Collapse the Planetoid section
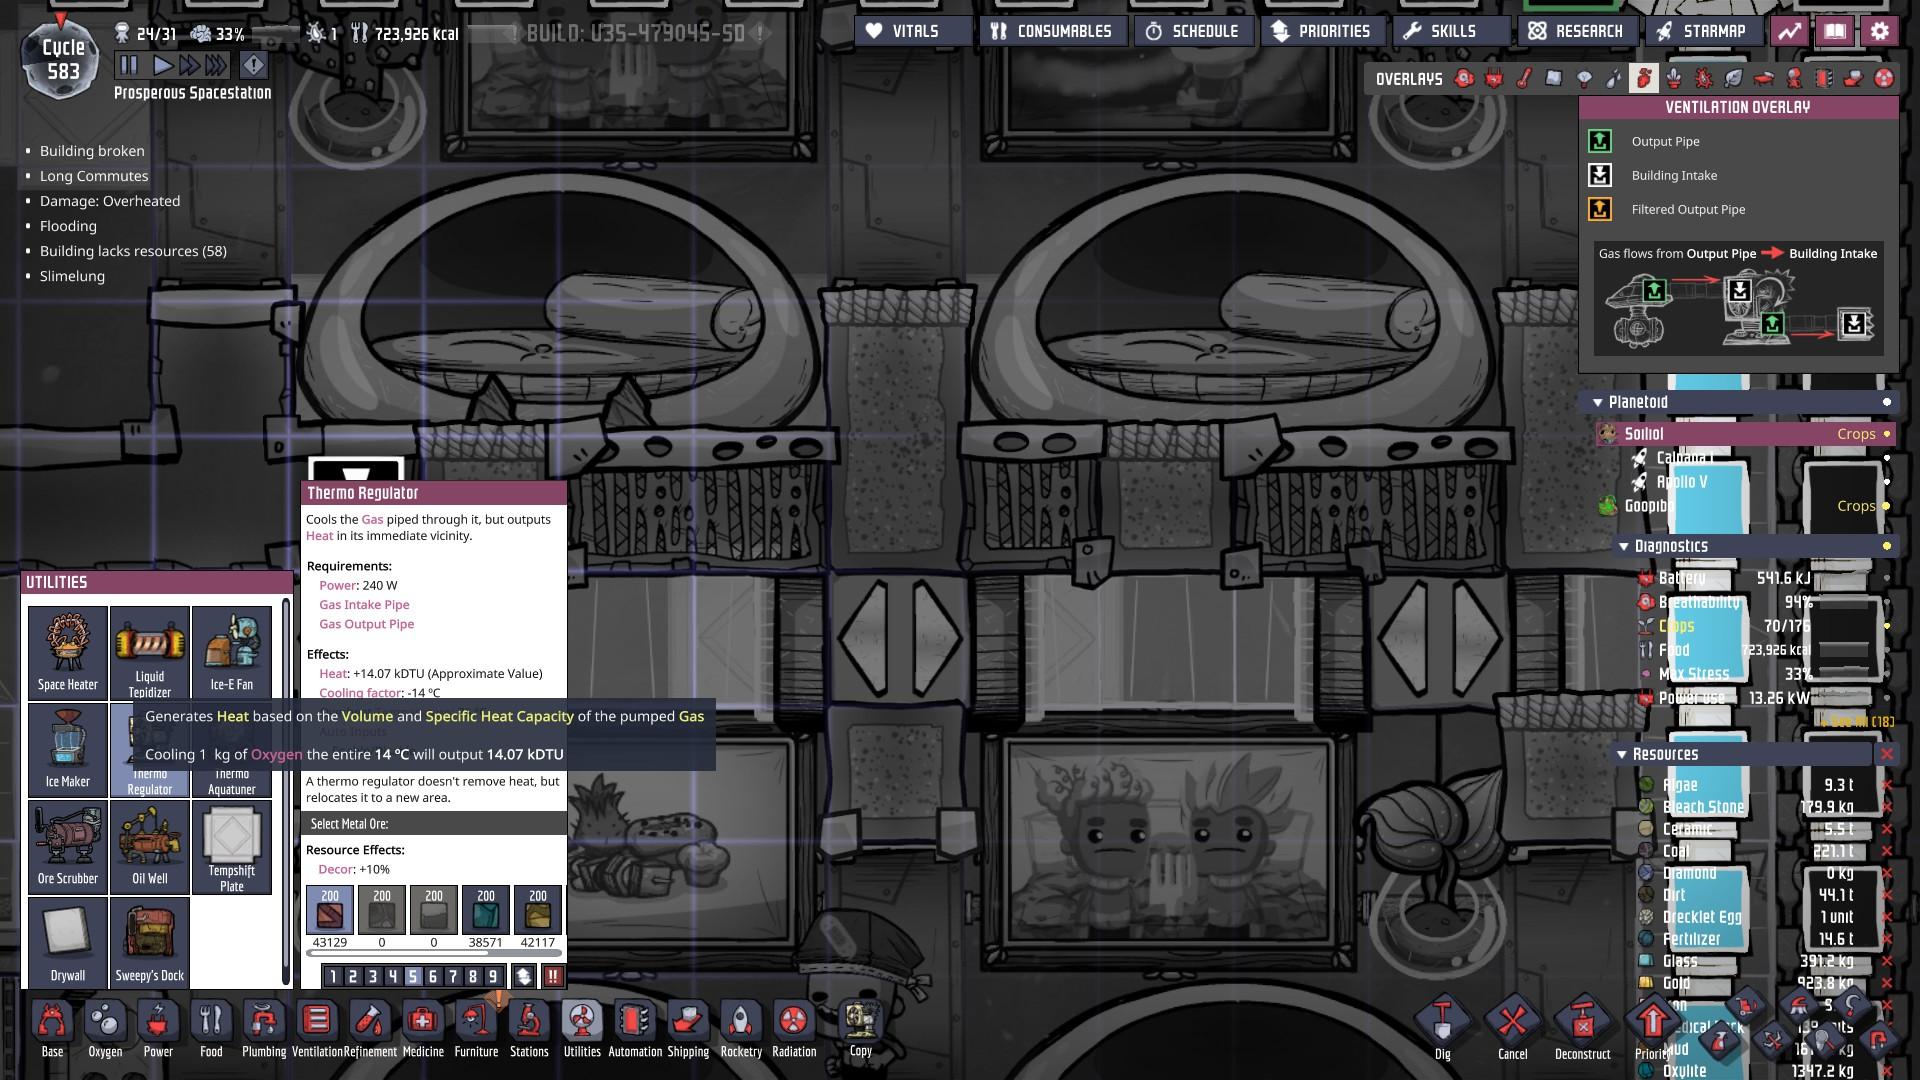Screen dimensions: 1920x1080 point(1597,402)
